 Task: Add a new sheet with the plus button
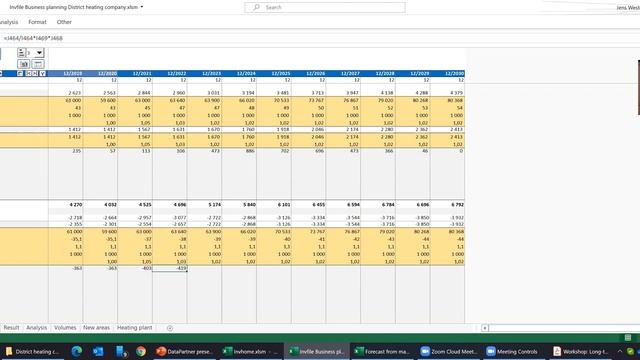pyautogui.click(x=170, y=328)
